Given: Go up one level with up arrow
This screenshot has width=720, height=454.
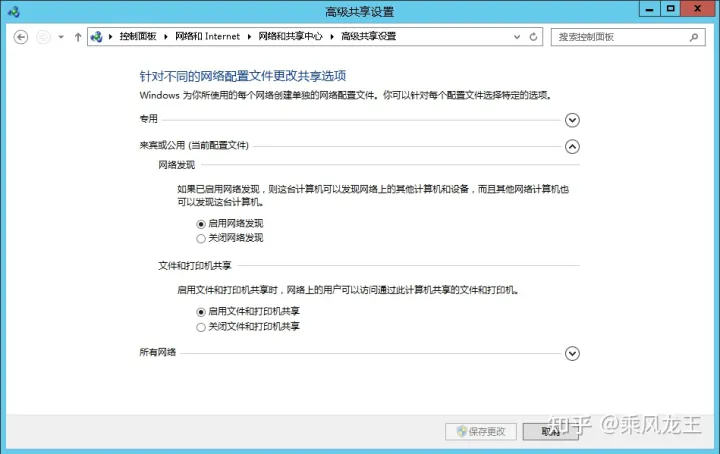Looking at the screenshot, I should click(x=78, y=37).
